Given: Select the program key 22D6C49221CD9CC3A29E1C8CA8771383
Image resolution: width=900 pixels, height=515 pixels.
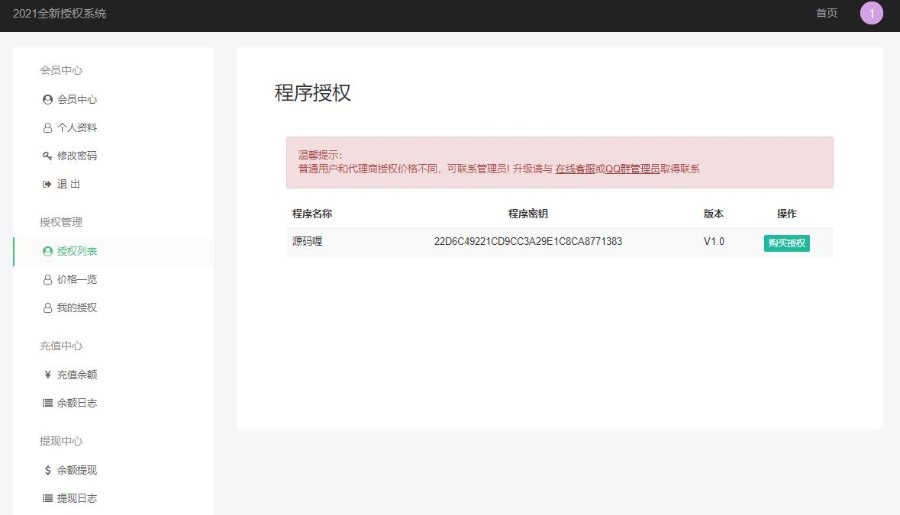Looking at the screenshot, I should (x=528, y=242).
